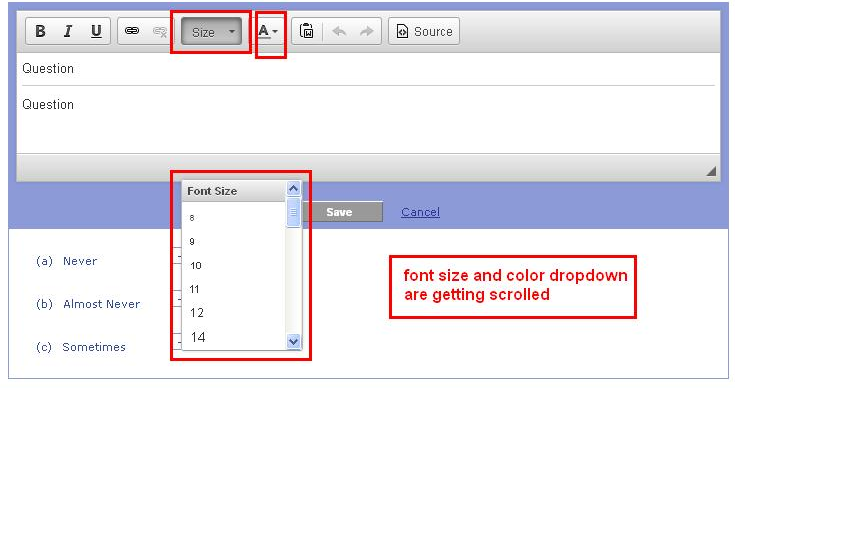Viewport: 864px width, 540px height.
Task: Choose font size 14 from list
Action: (x=198, y=337)
